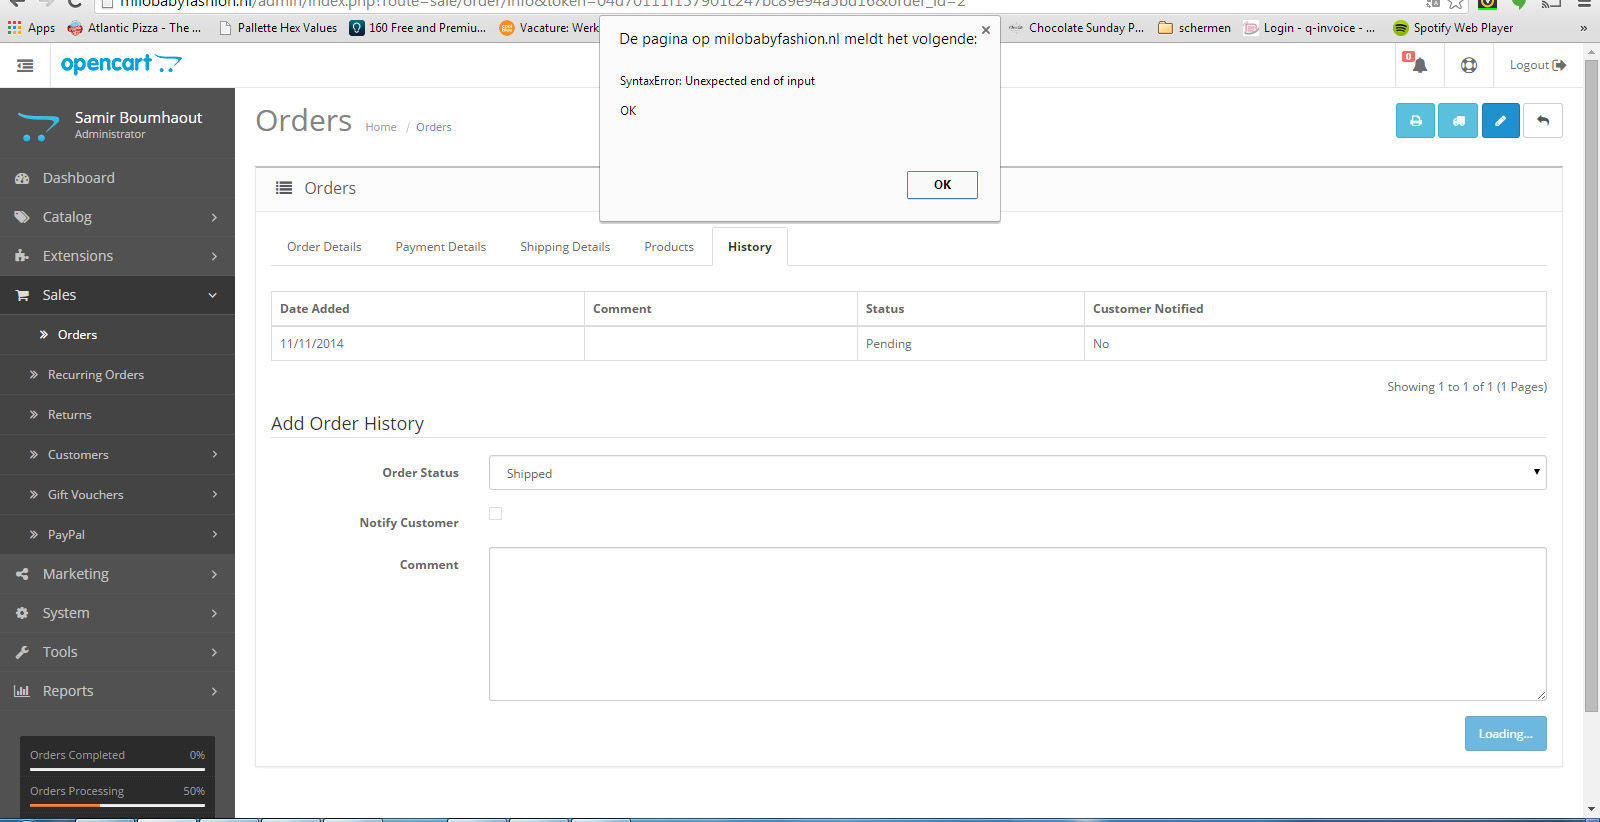The width and height of the screenshot is (1600, 822).
Task: Click the Pending status cell
Action: (x=970, y=344)
